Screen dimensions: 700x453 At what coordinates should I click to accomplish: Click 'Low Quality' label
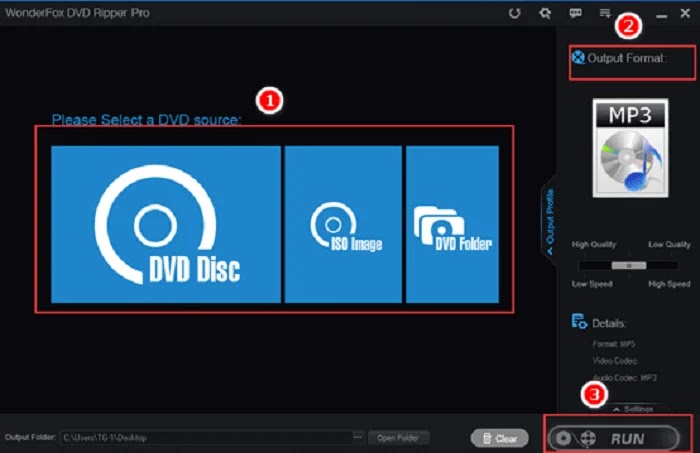click(x=669, y=244)
